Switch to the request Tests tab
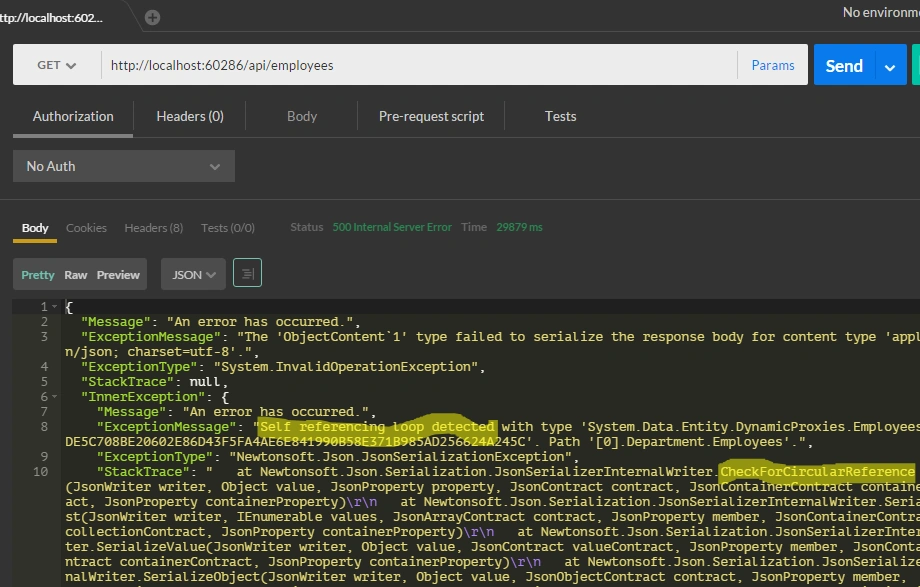 click(560, 116)
